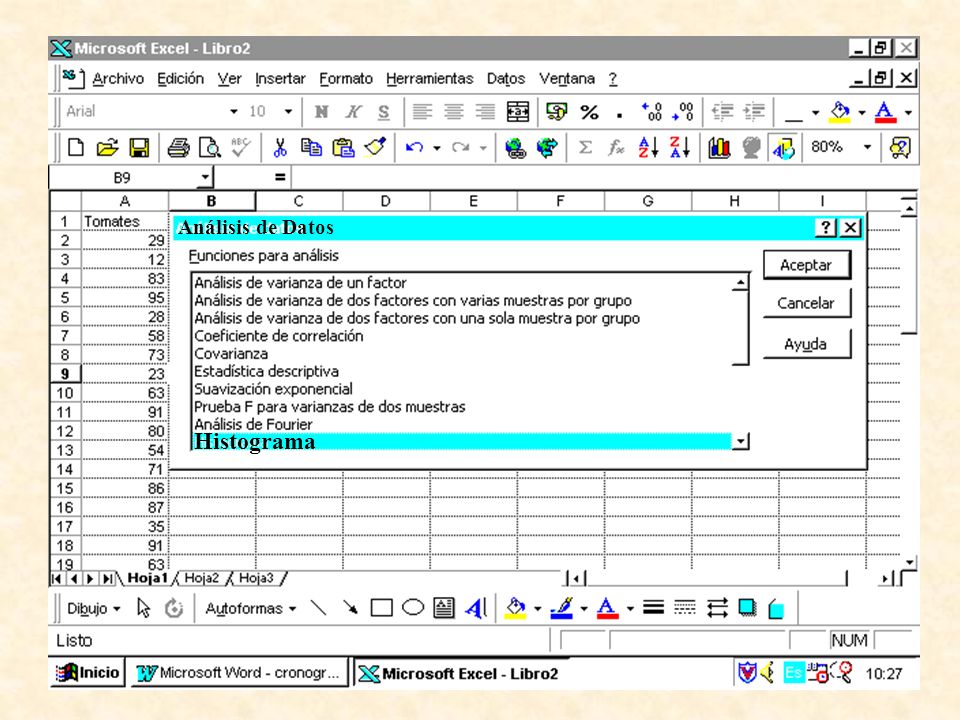Expand the 80% zoom dropdown

[x=867, y=147]
